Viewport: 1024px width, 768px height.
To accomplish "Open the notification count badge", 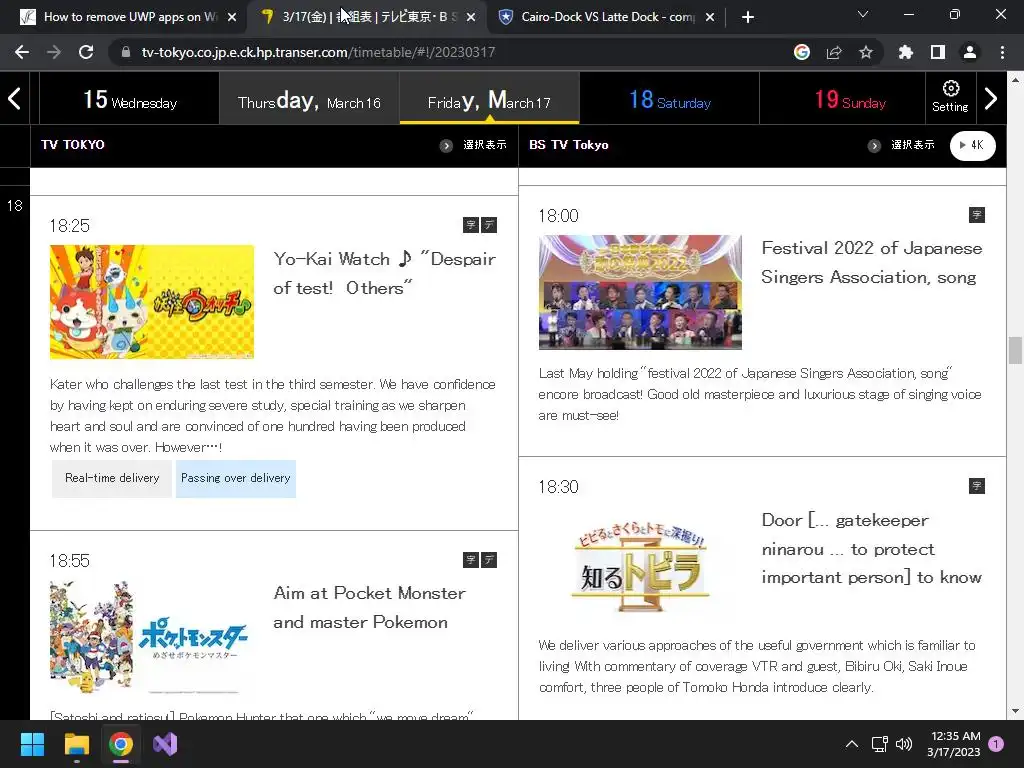I will (996, 744).
